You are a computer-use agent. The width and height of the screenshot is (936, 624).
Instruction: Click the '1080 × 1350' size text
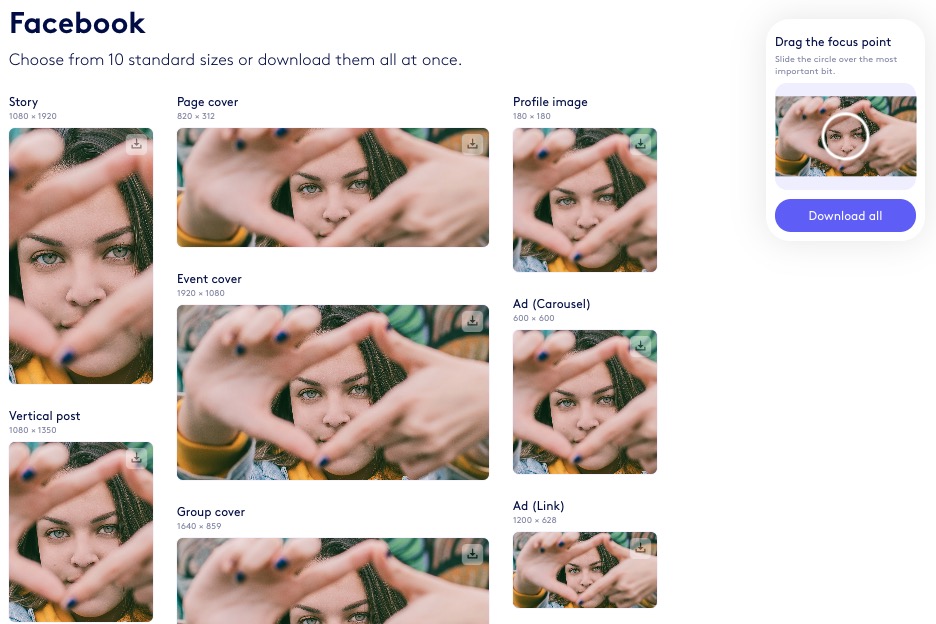33,430
